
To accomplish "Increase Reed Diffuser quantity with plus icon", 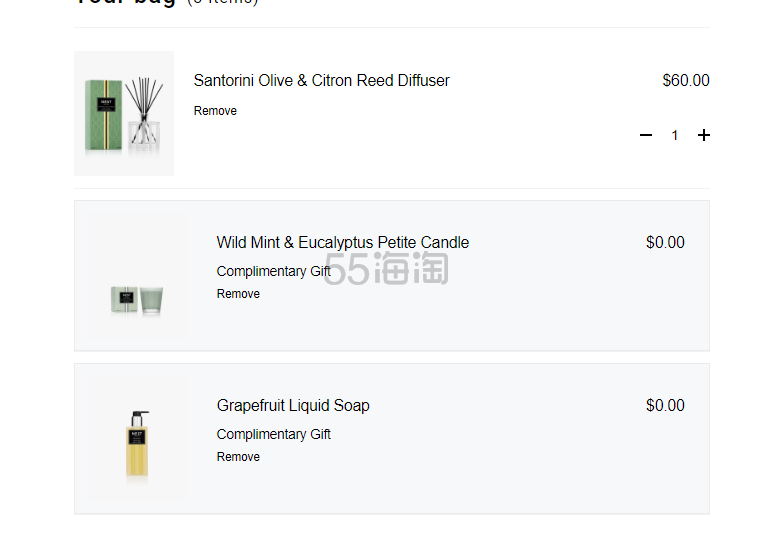I will (x=703, y=135).
